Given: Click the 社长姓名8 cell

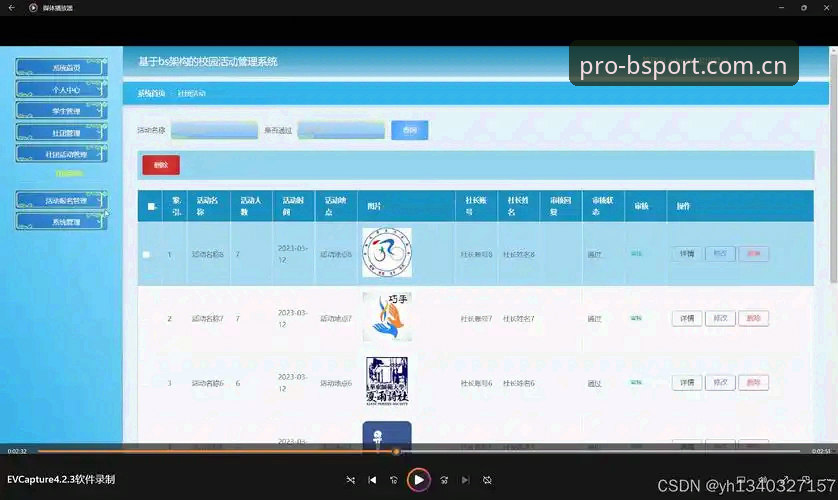Looking at the screenshot, I should point(518,255).
